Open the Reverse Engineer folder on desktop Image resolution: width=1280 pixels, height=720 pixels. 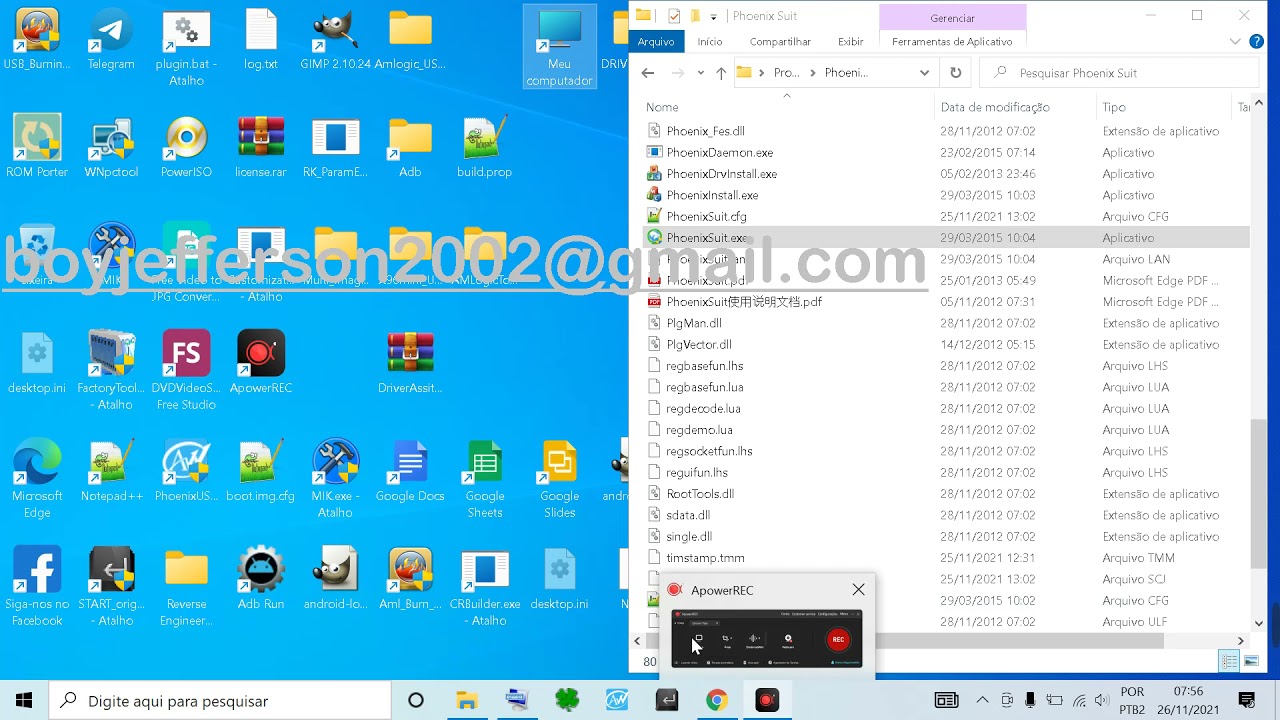186,586
